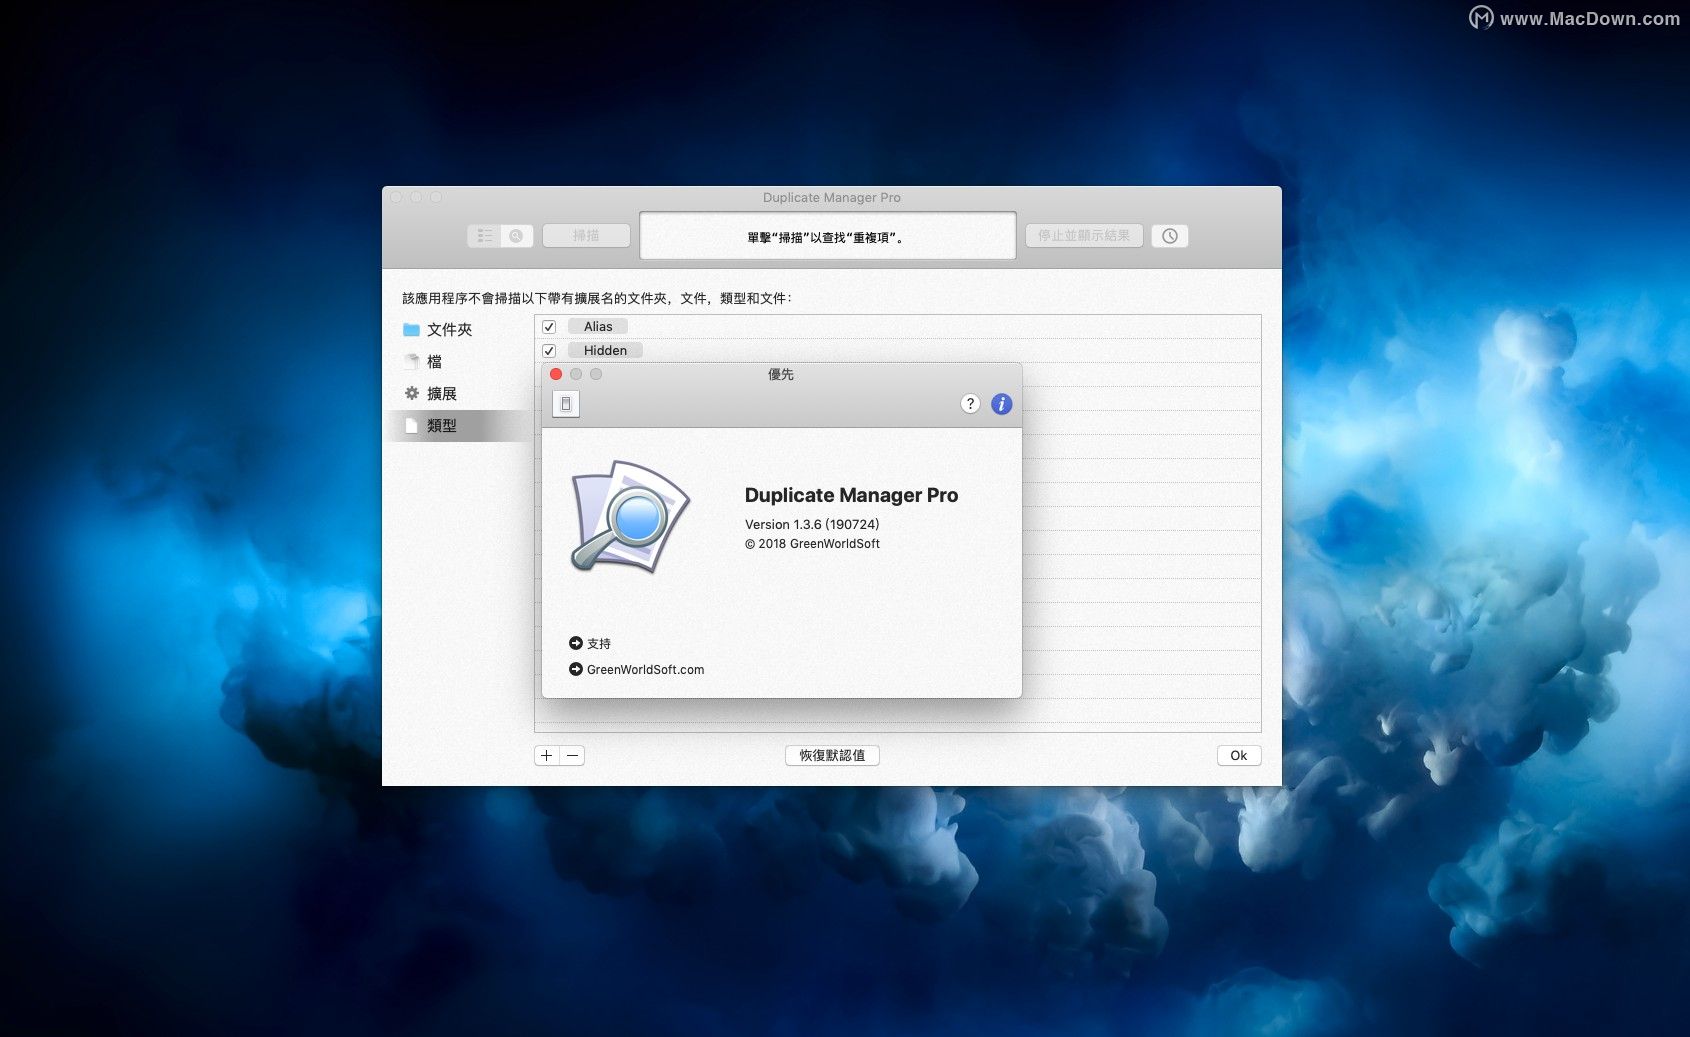Click the 掃描 scan button
Image resolution: width=1690 pixels, height=1037 pixels.
coord(586,236)
